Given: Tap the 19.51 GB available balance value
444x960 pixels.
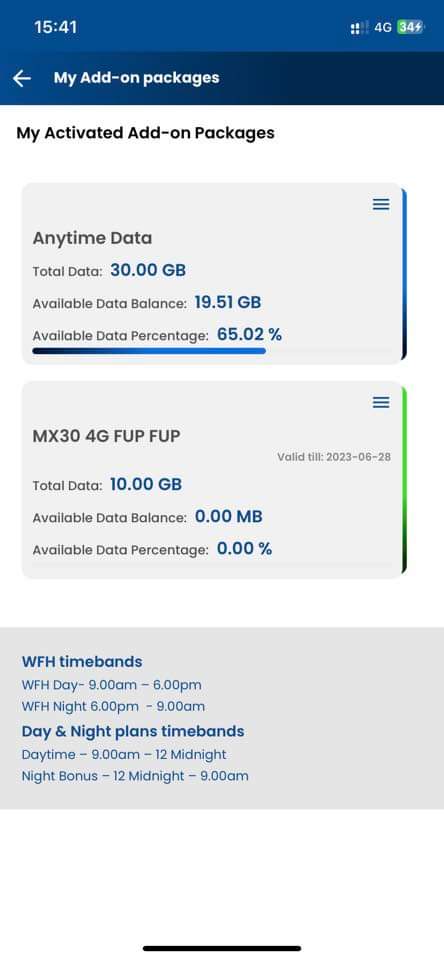Looking at the screenshot, I should 228,302.
